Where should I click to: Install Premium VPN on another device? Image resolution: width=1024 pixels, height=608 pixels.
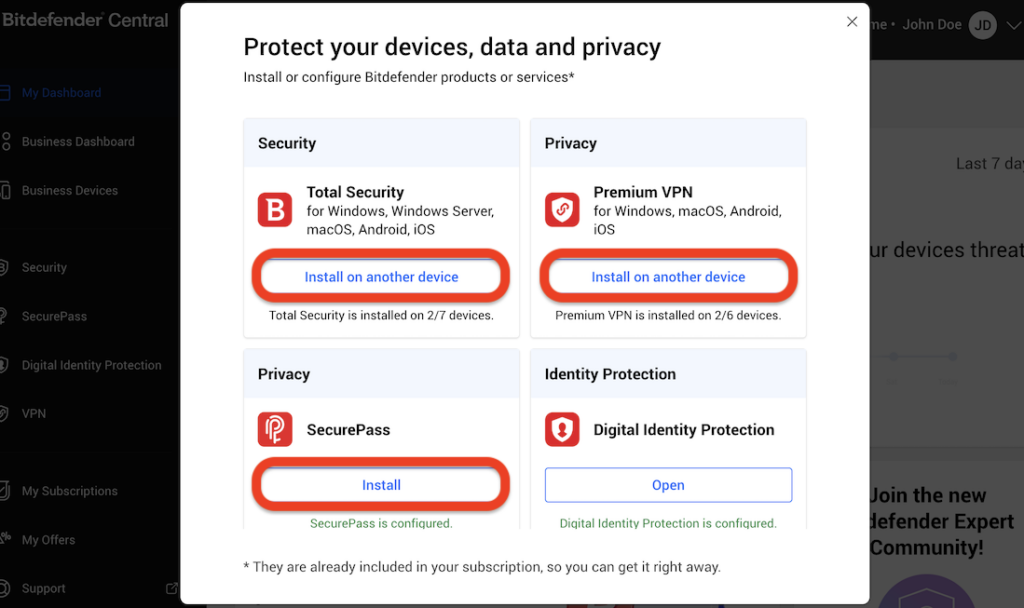pos(668,275)
